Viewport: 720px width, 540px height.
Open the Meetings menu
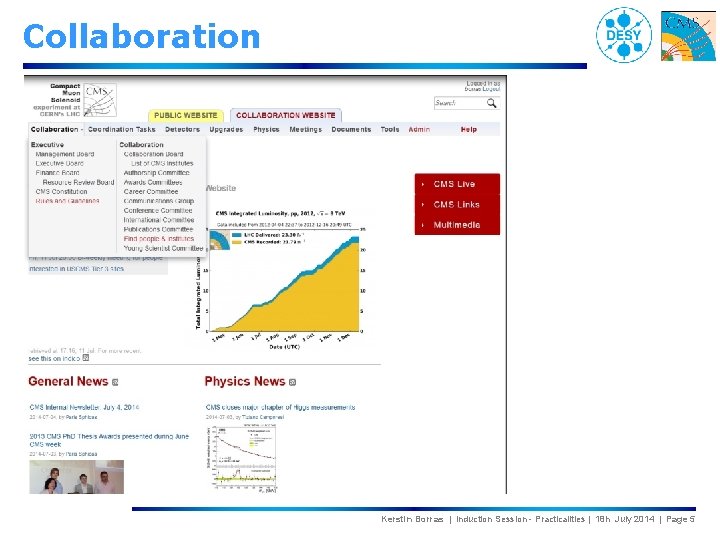305,129
